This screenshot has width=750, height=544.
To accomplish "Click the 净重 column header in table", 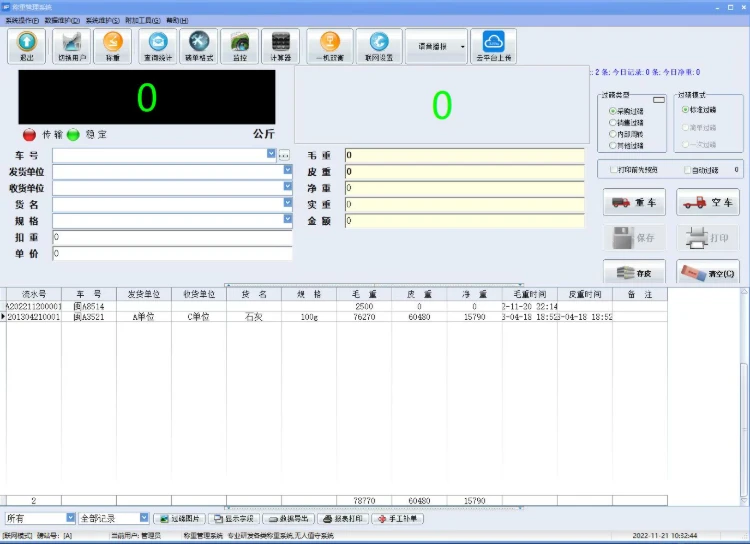I will 474,294.
